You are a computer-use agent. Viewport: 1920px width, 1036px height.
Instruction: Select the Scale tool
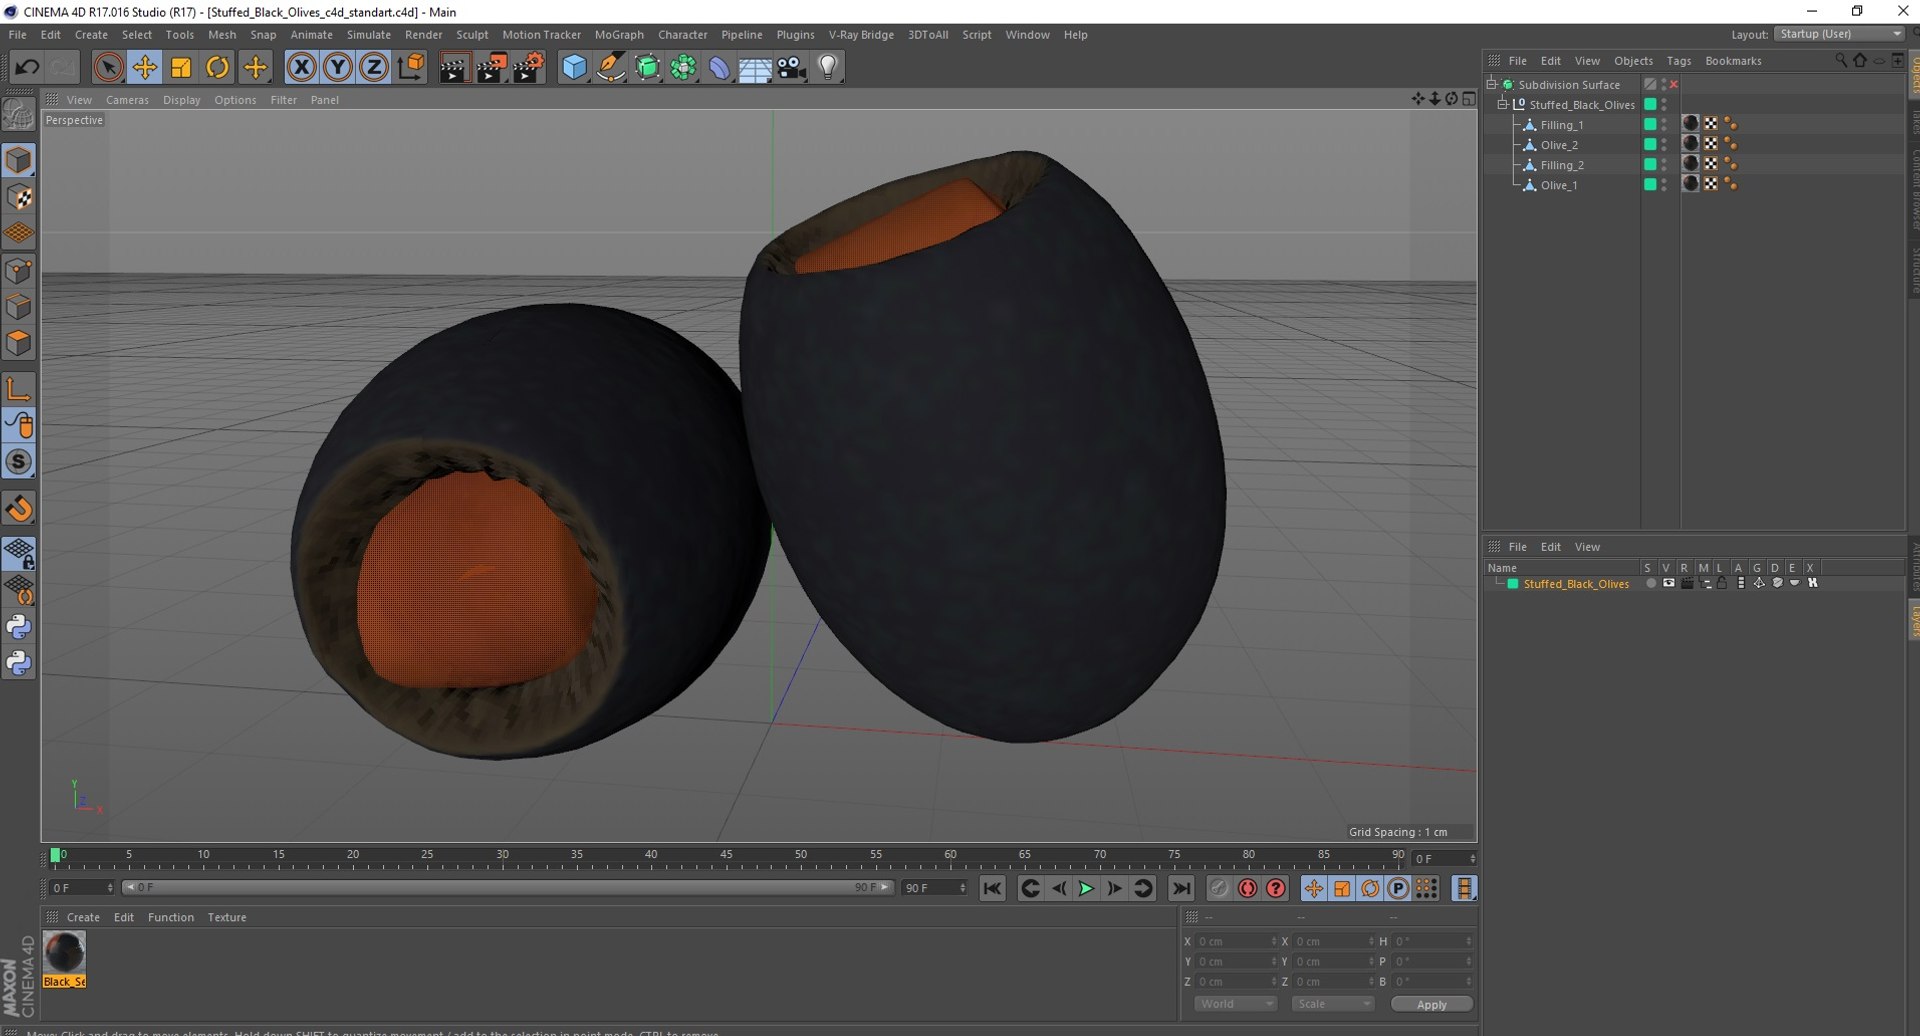click(x=181, y=67)
